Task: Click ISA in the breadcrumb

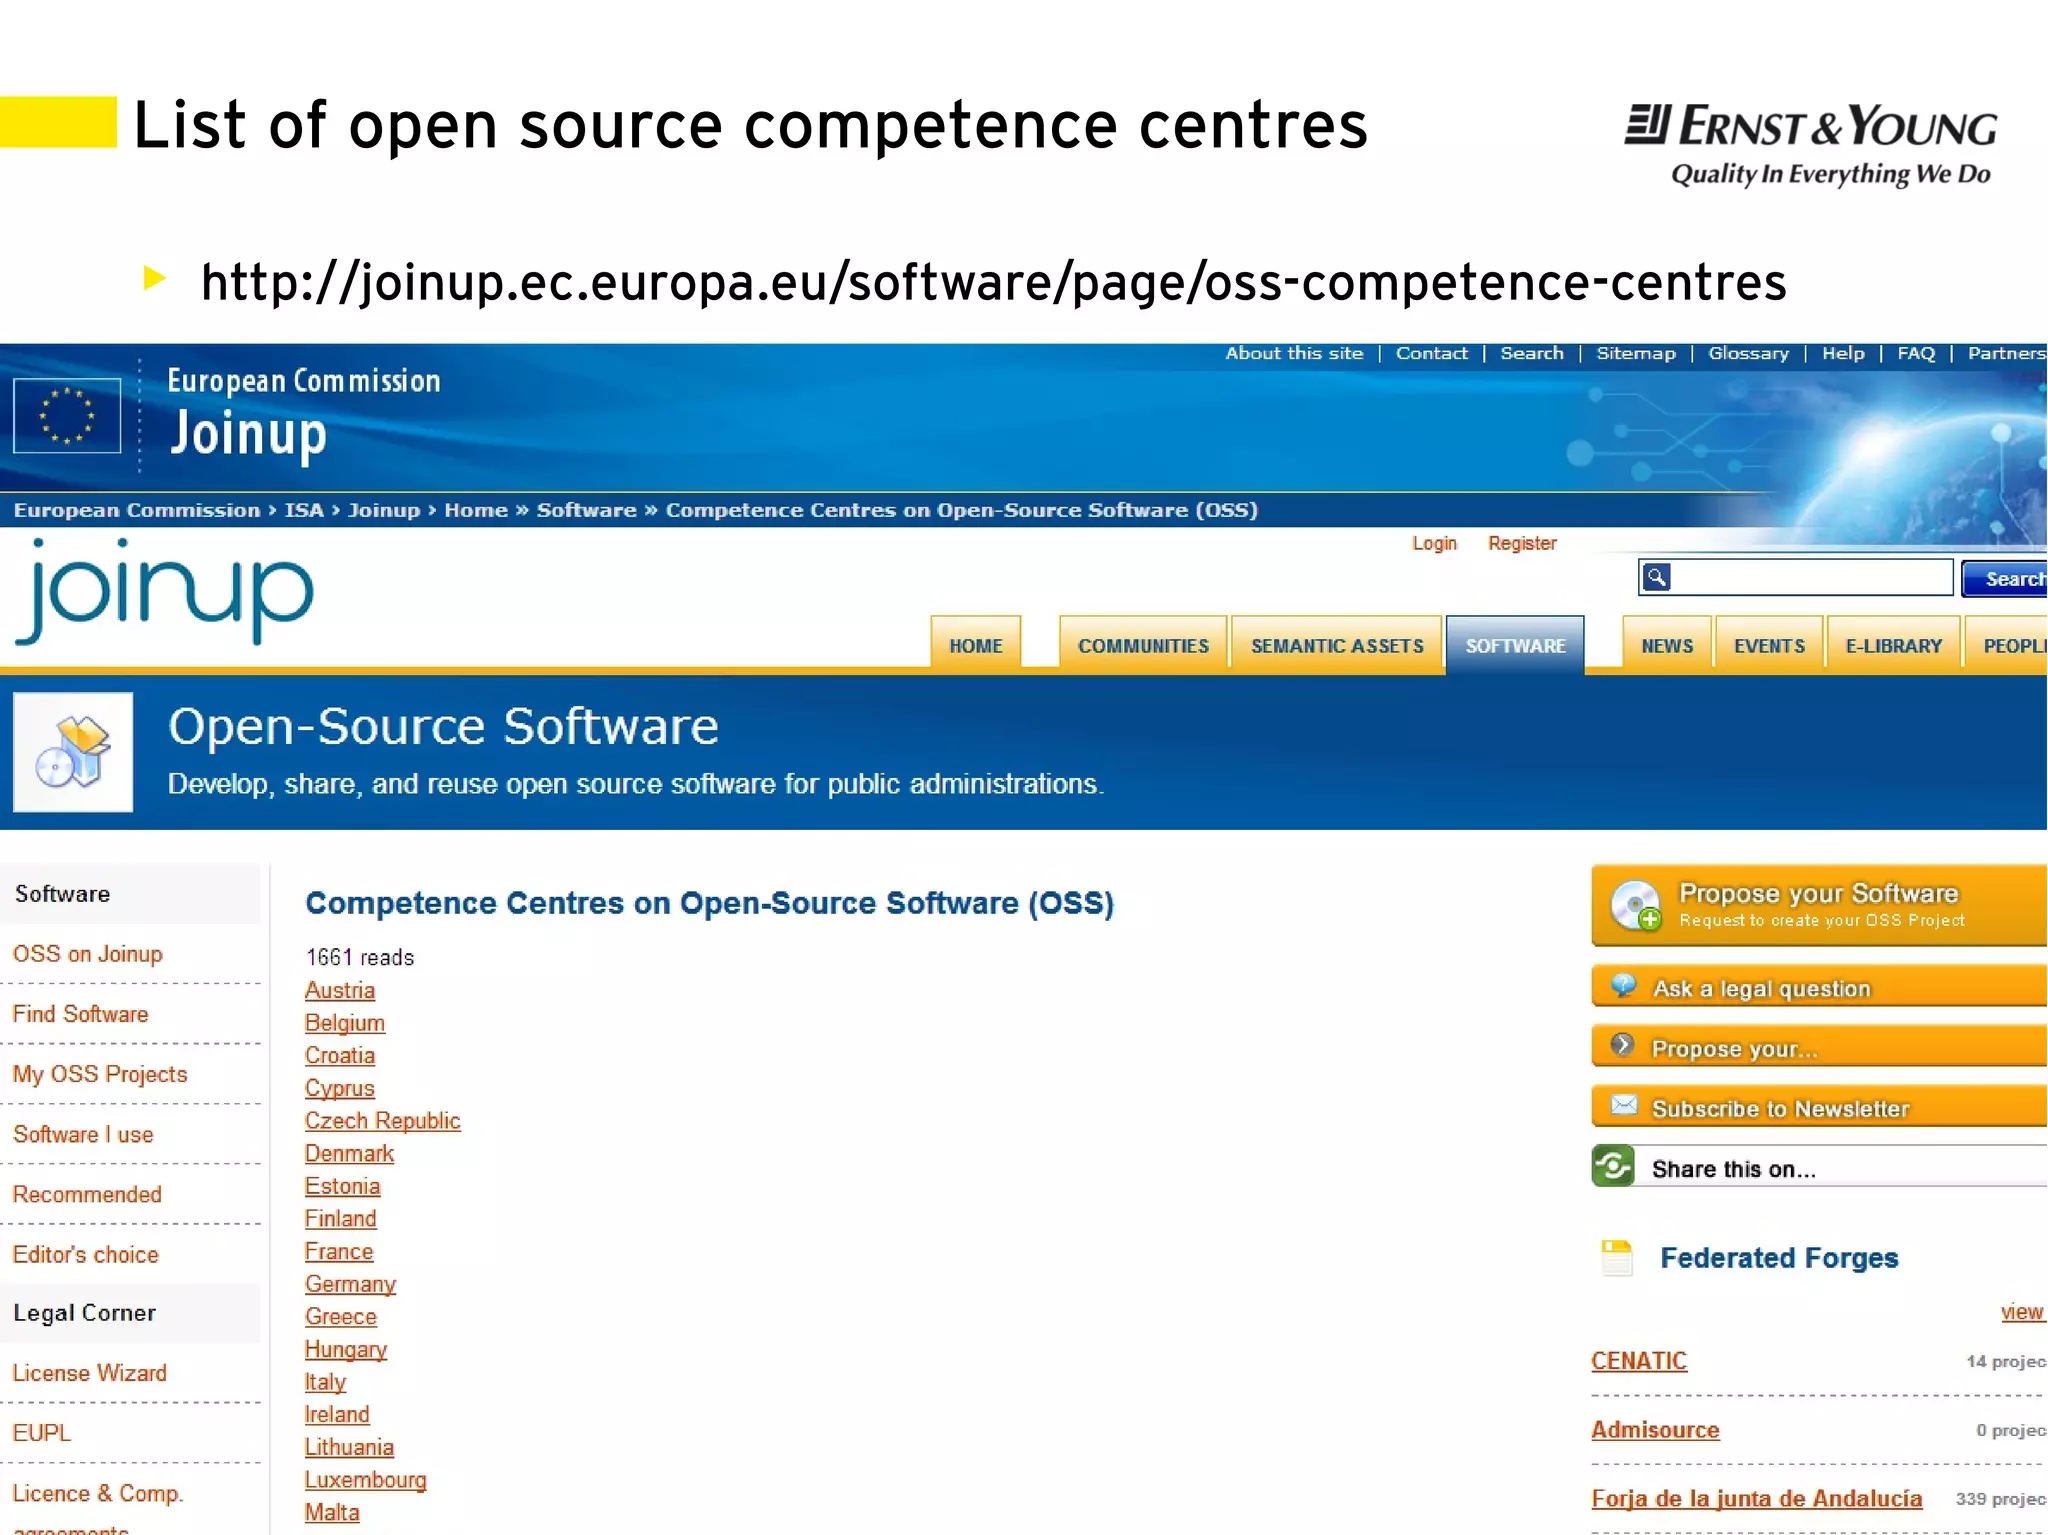Action: pos(303,510)
